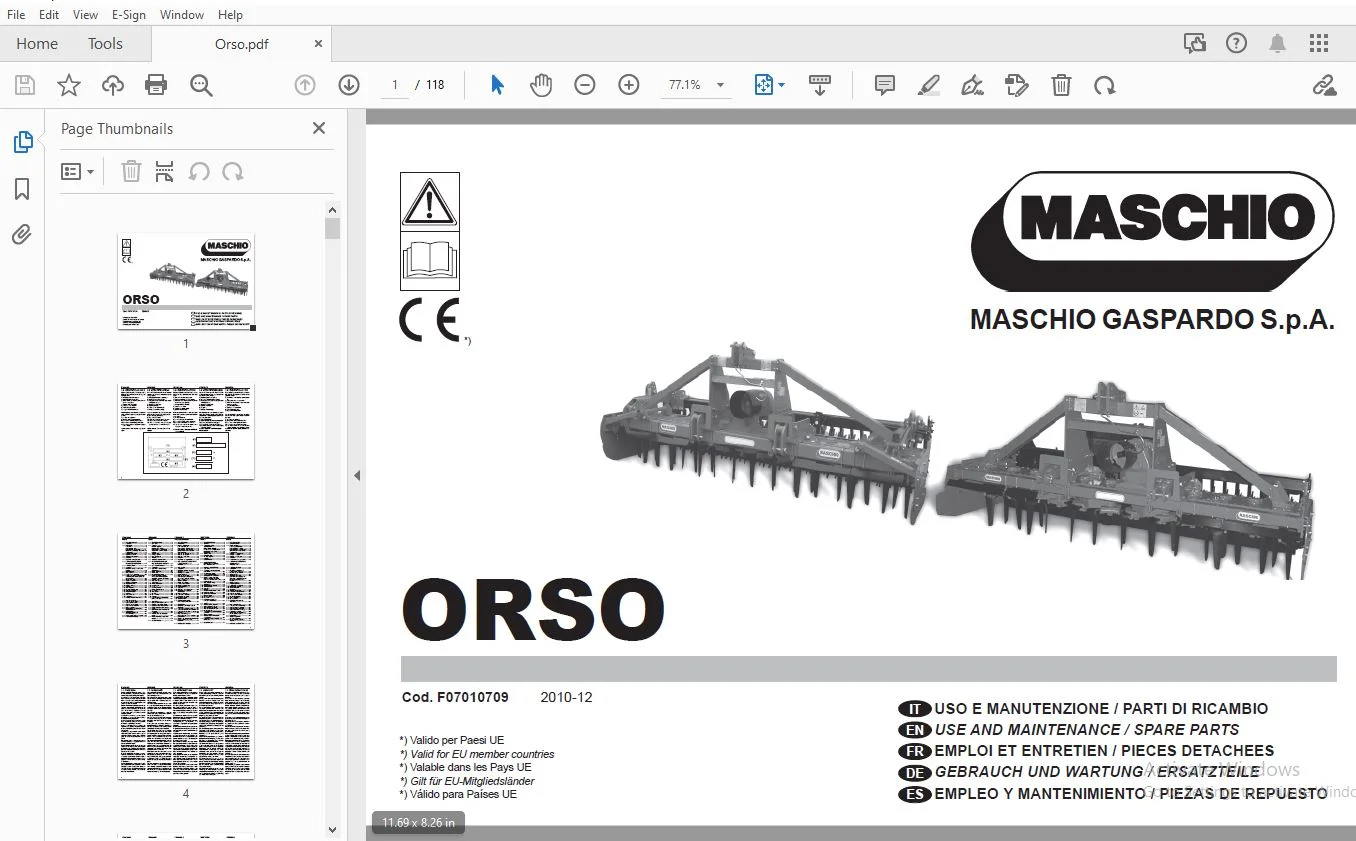Click the page size '11.69 x 8.26 in' label
This screenshot has height=841, width=1356.
tap(418, 823)
